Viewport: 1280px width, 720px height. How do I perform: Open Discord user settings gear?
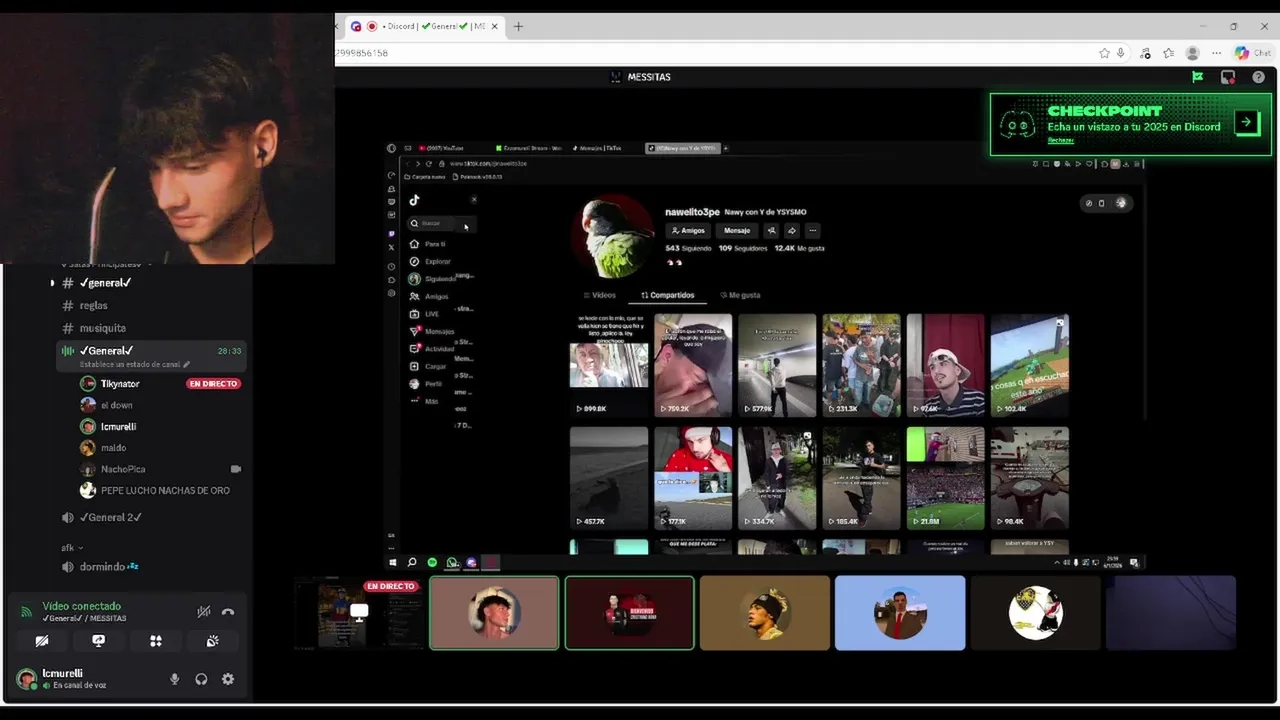point(228,679)
